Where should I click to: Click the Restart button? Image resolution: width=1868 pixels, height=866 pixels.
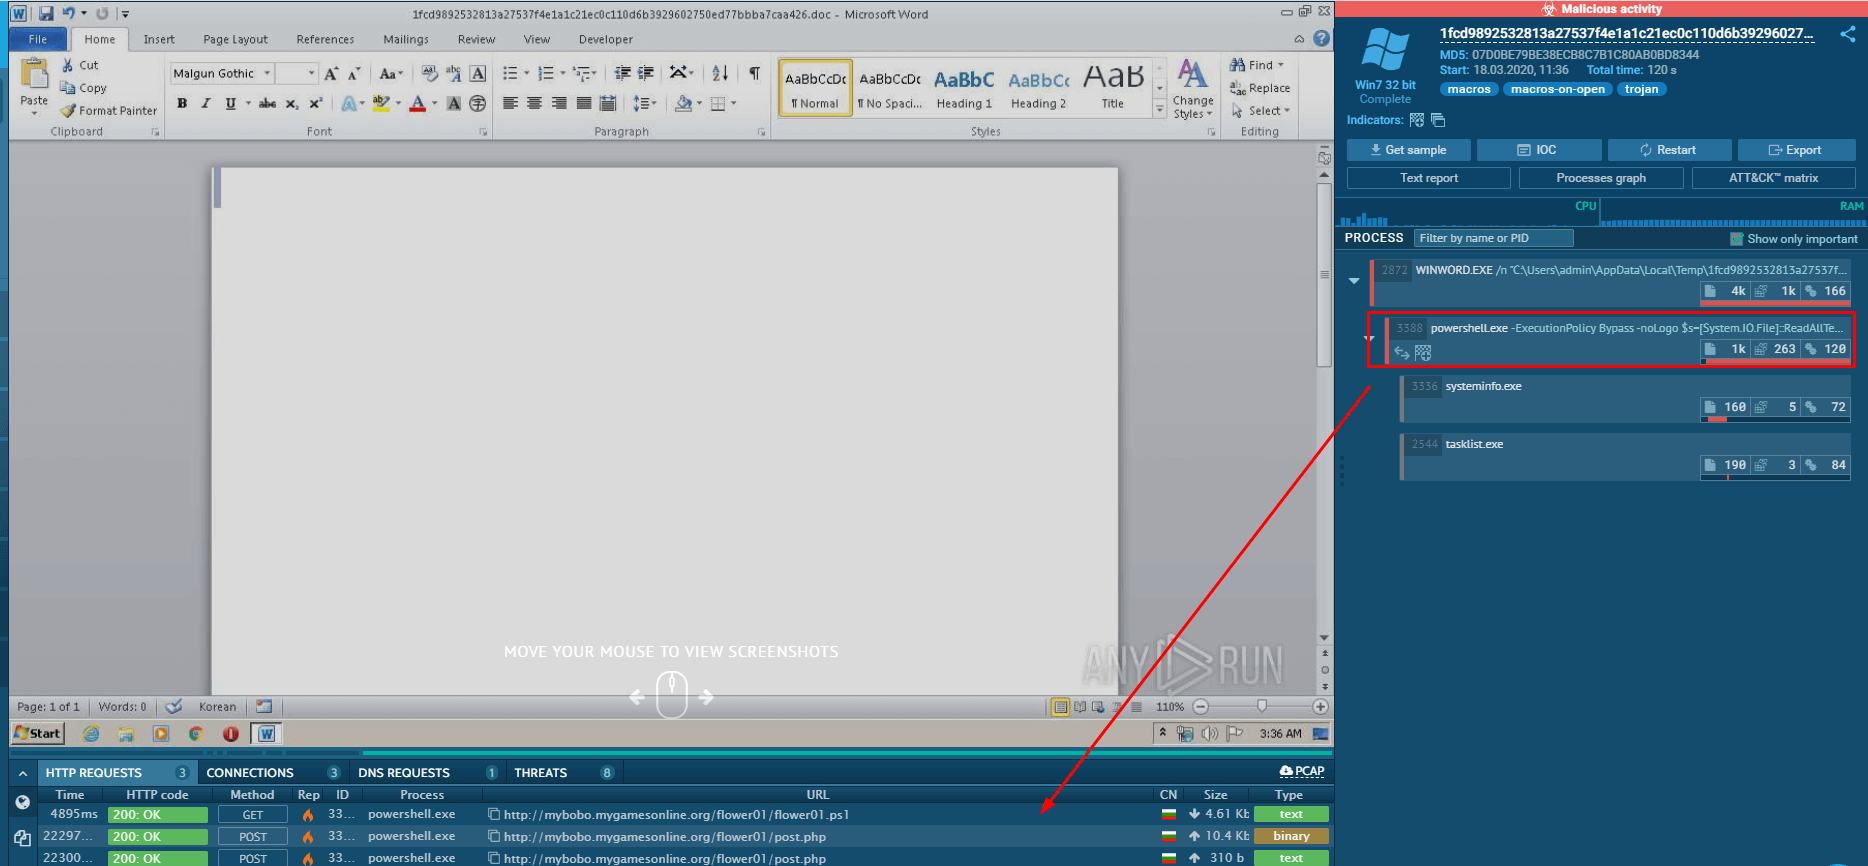tap(1668, 150)
